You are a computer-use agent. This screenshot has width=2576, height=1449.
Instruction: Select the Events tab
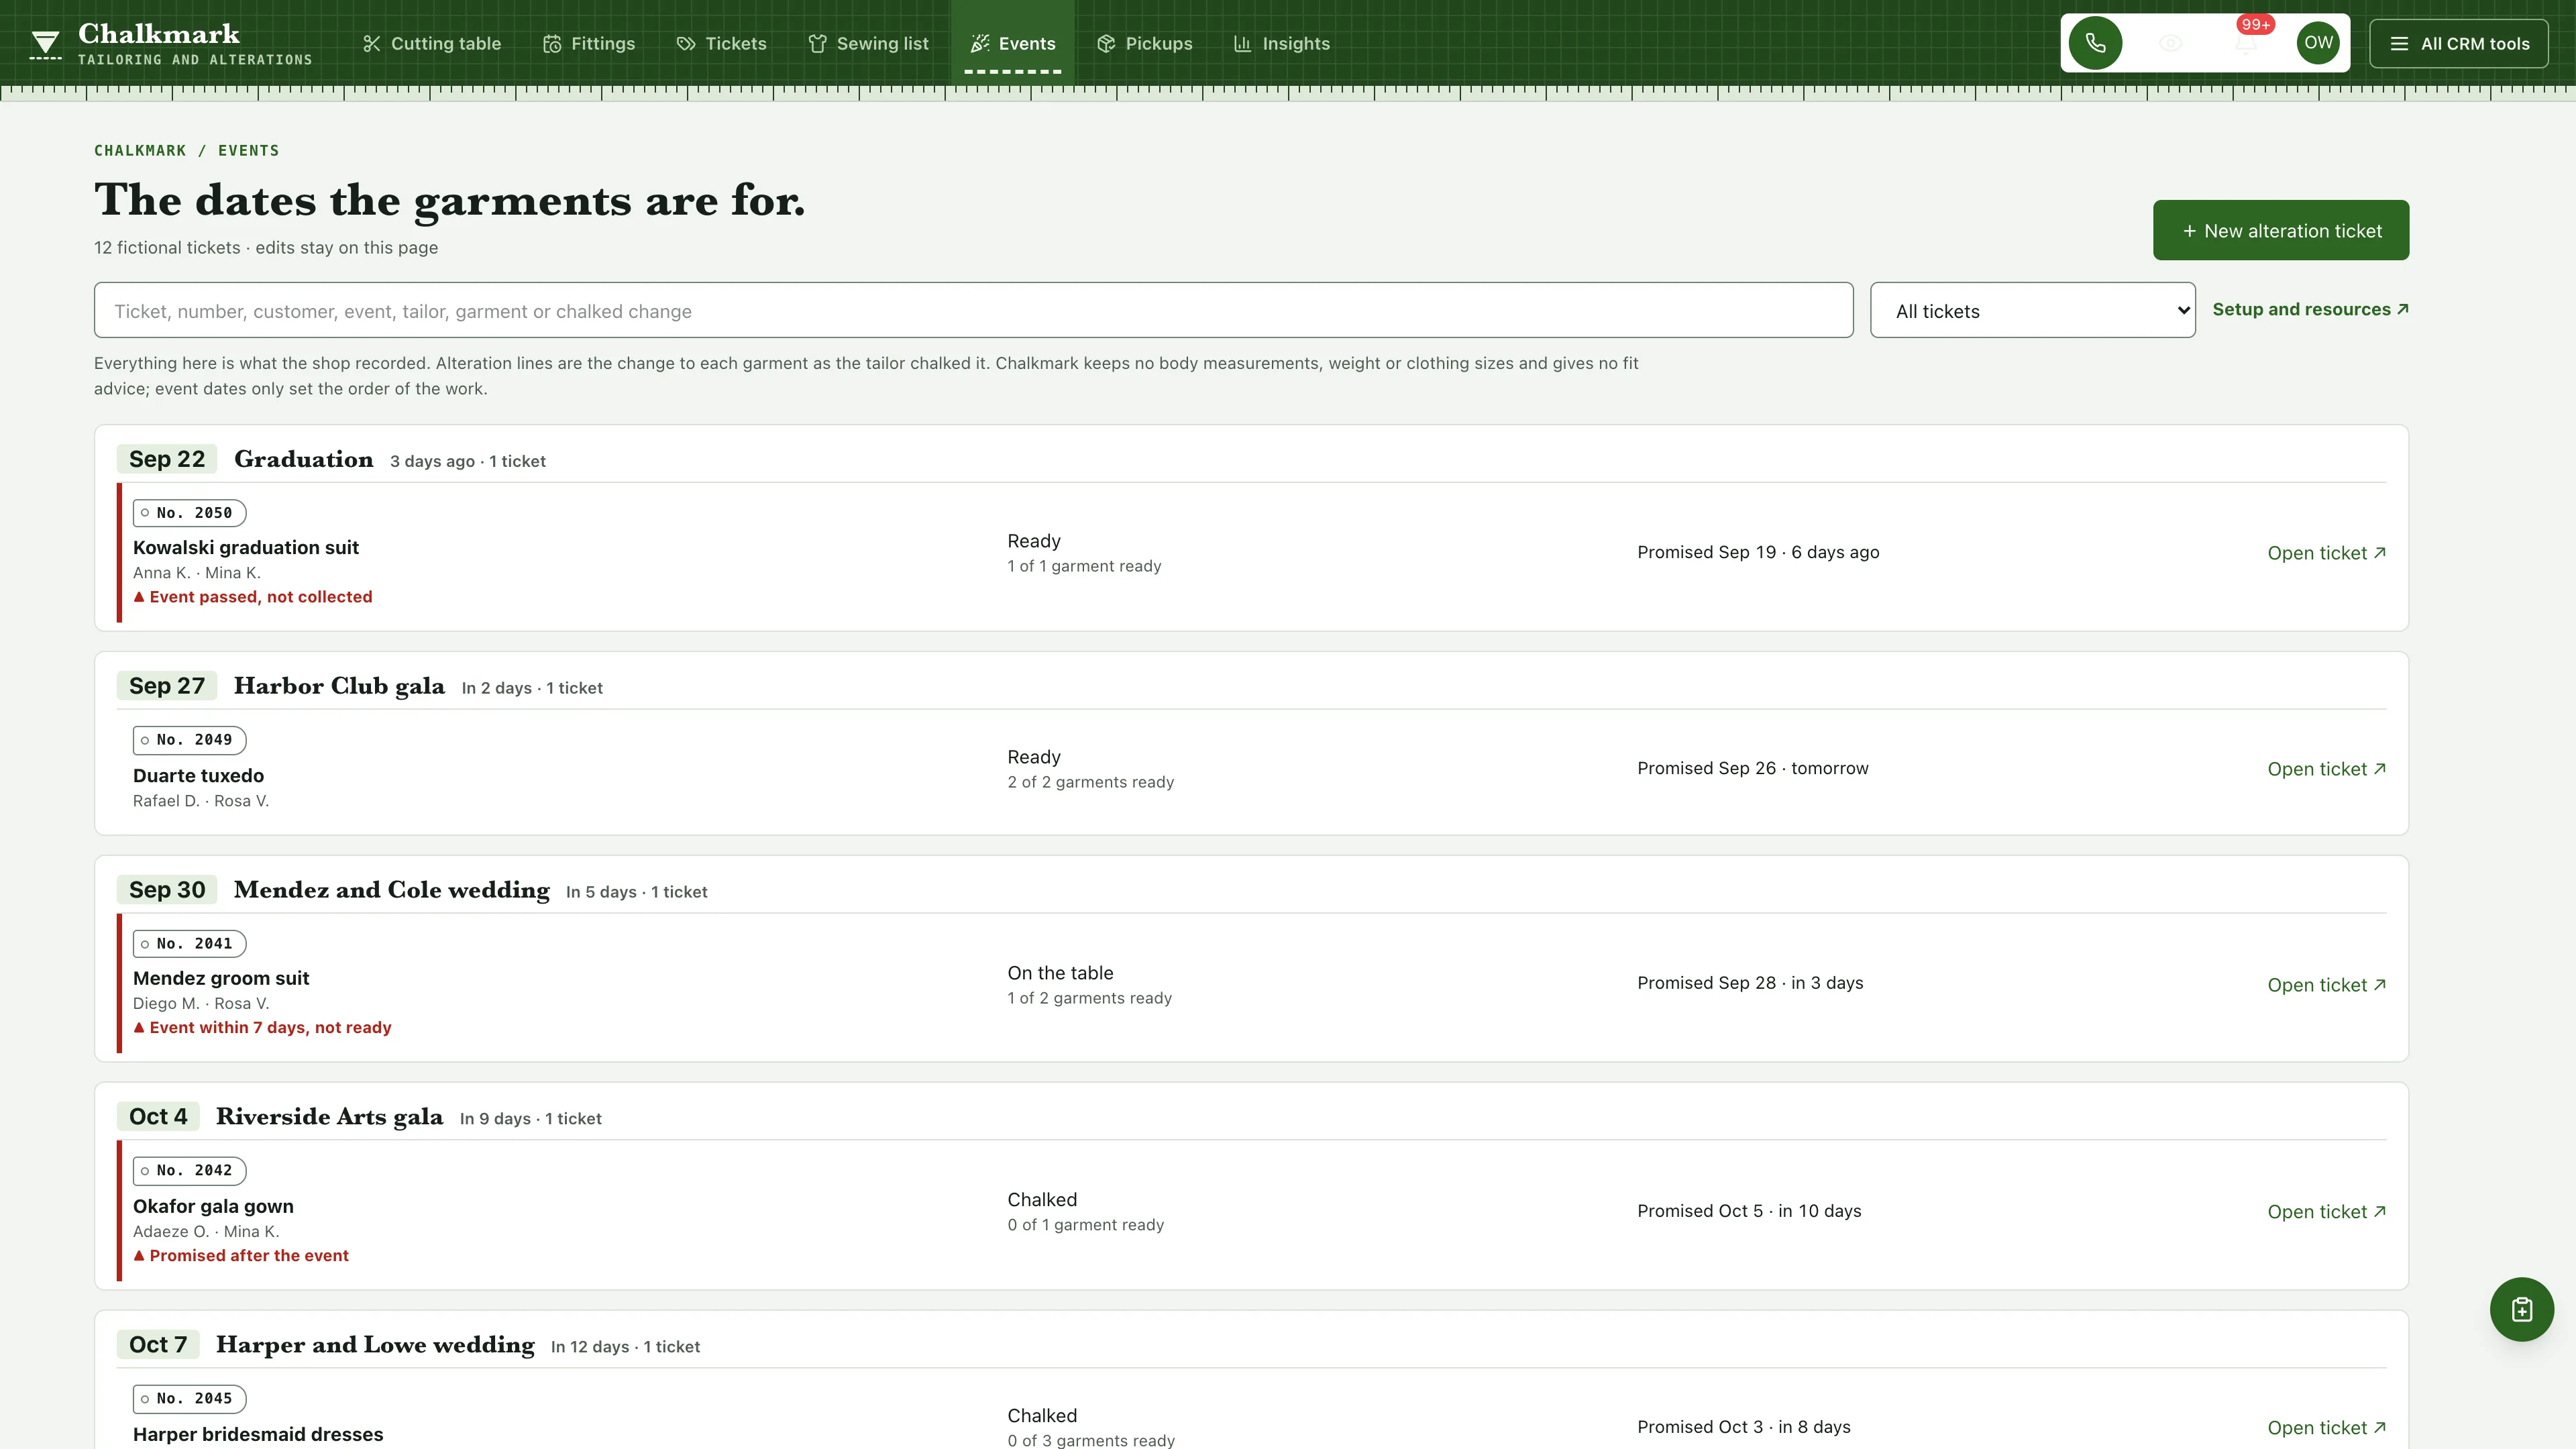[1013, 44]
